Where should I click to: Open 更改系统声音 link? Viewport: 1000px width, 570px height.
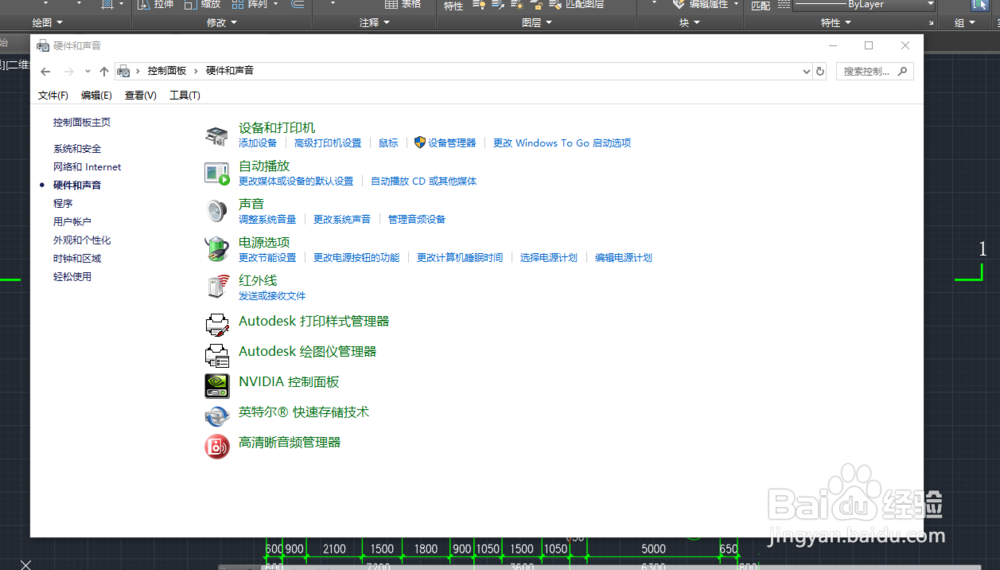pos(342,219)
